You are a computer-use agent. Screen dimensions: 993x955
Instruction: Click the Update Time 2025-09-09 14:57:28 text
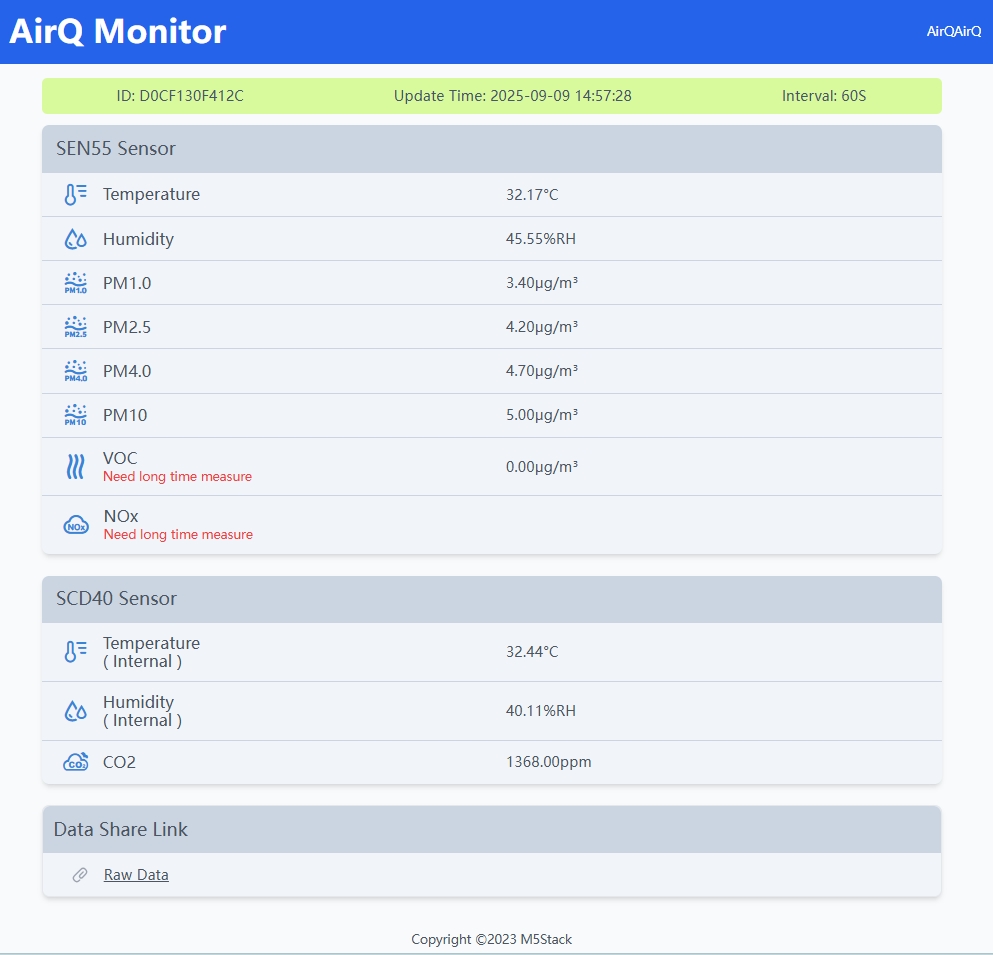pyautogui.click(x=512, y=96)
